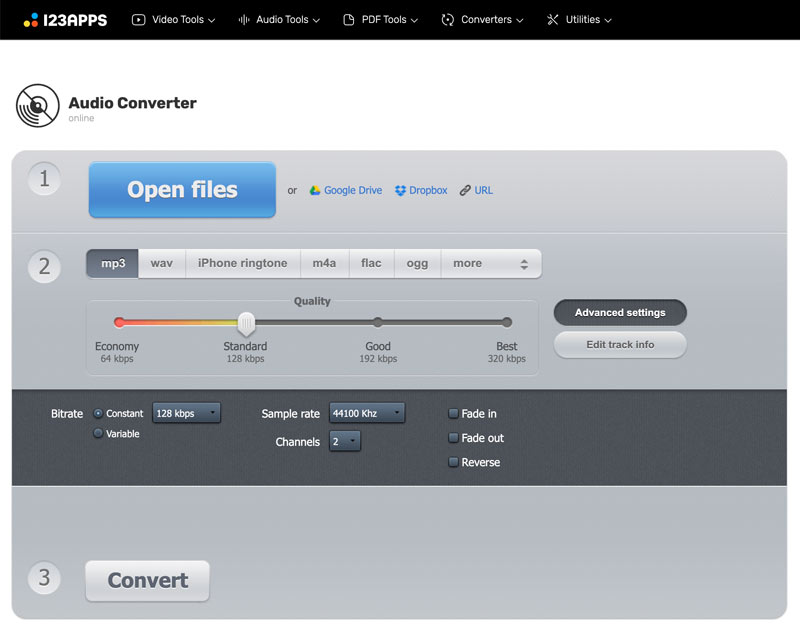Screen dimensions: 800x633
Task: Click the Standard 128 kbps label
Action: tap(245, 352)
